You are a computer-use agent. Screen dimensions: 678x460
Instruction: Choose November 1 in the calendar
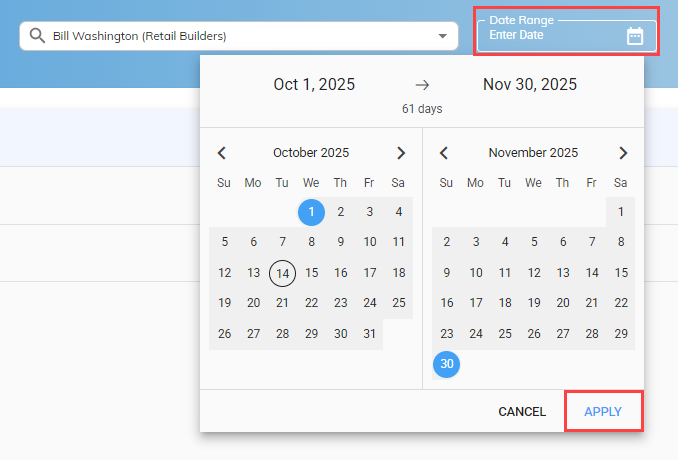pyautogui.click(x=620, y=212)
